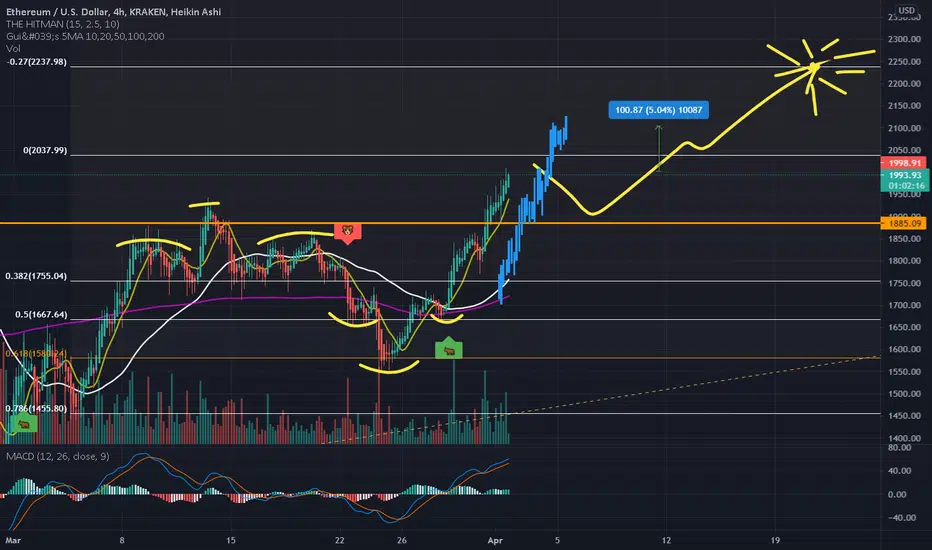Click the 0.786(1455.80) Fibonacci label
932x550 pixels.
tap(36, 408)
